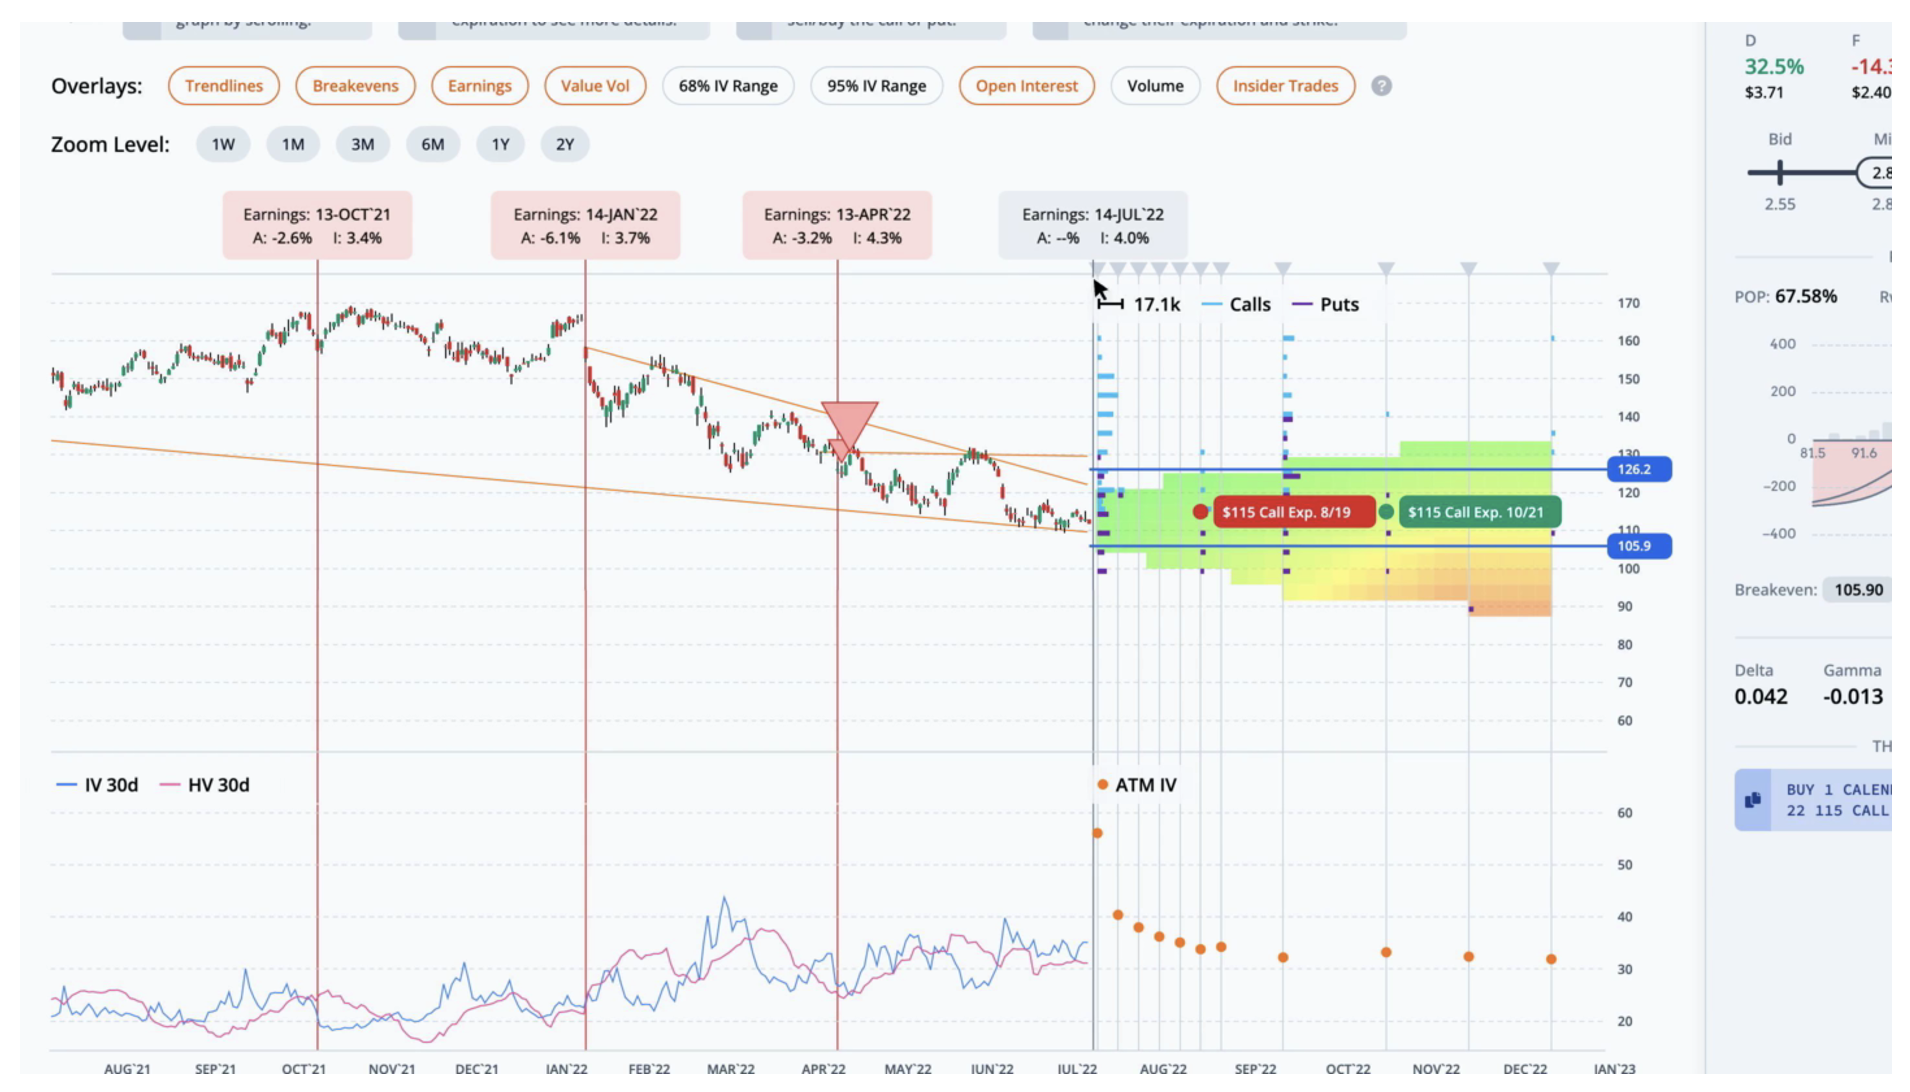Click the Bid slider handle
Image resolution: width=1910 pixels, height=1092 pixels.
pos(1780,172)
